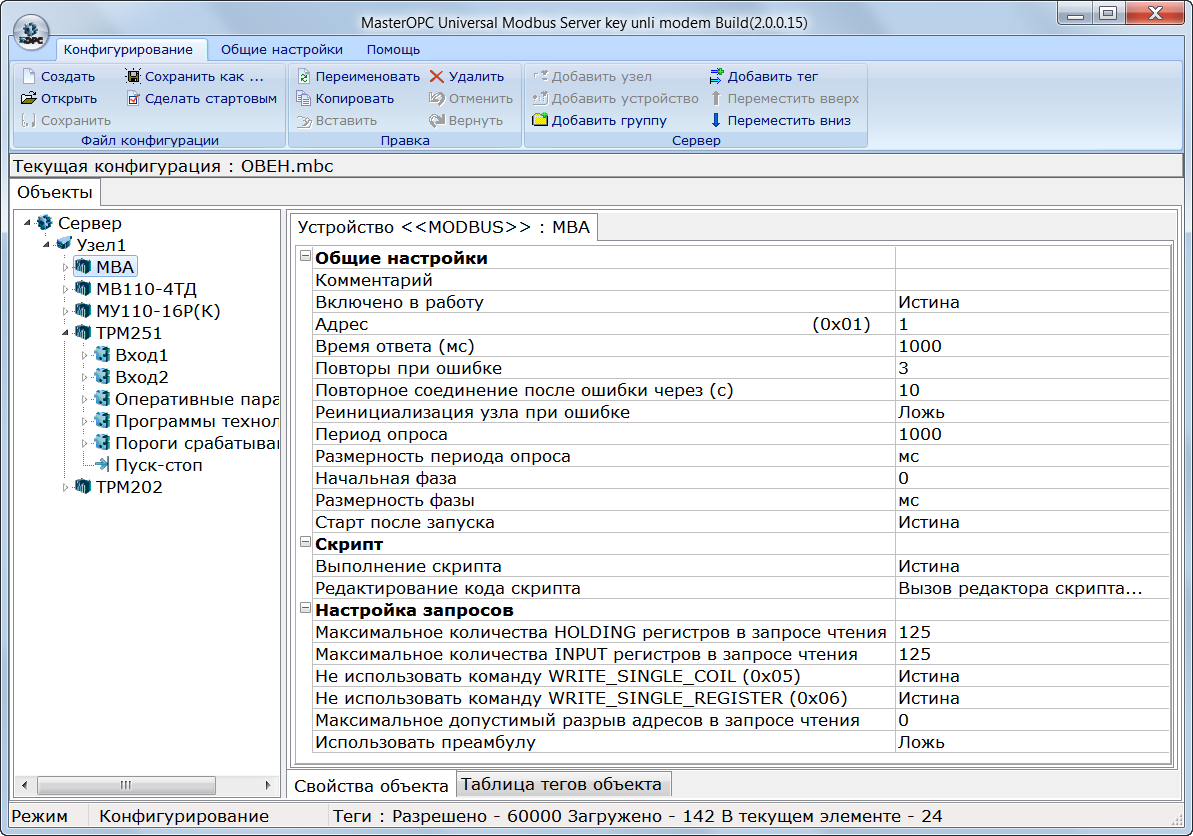Click the Вход2 group icon
The height and width of the screenshot is (836, 1193).
(x=102, y=377)
